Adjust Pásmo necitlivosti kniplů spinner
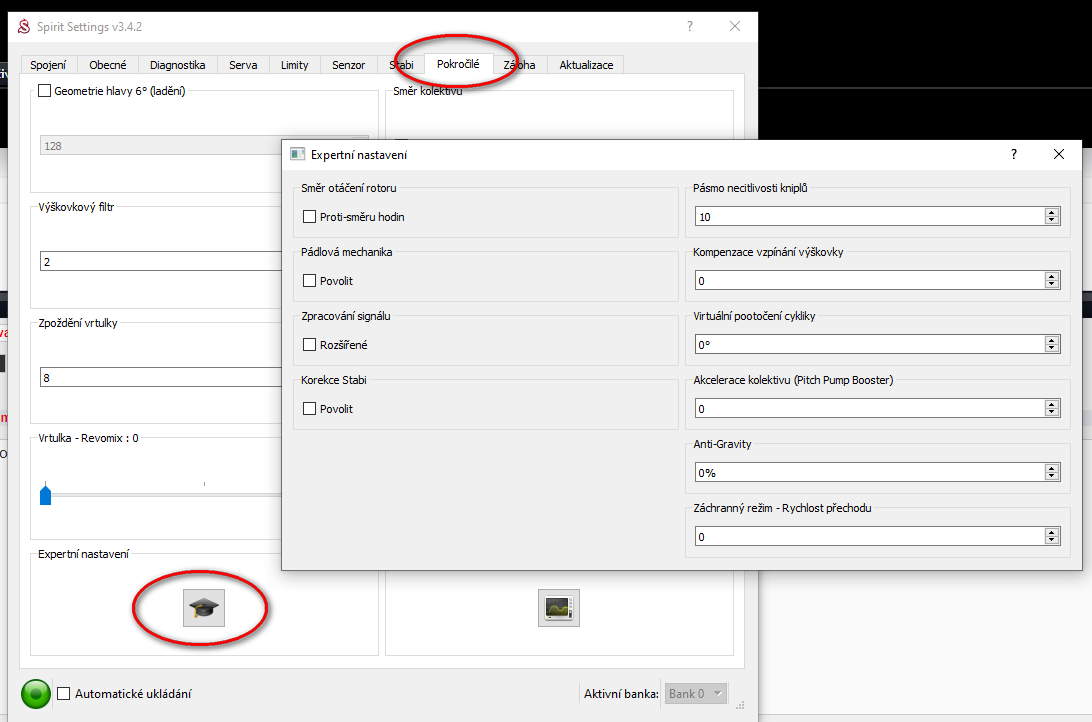The width and height of the screenshot is (1092, 722). [x=1051, y=217]
